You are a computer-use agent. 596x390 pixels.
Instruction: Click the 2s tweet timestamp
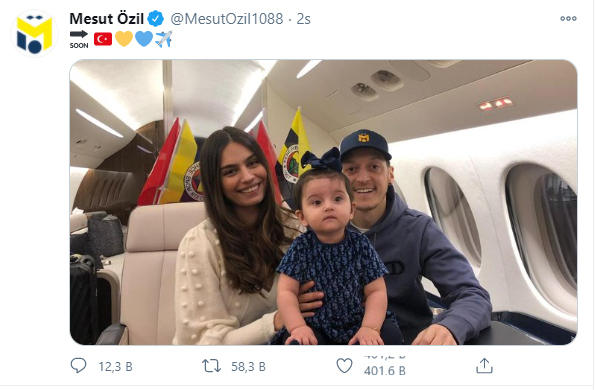click(303, 19)
